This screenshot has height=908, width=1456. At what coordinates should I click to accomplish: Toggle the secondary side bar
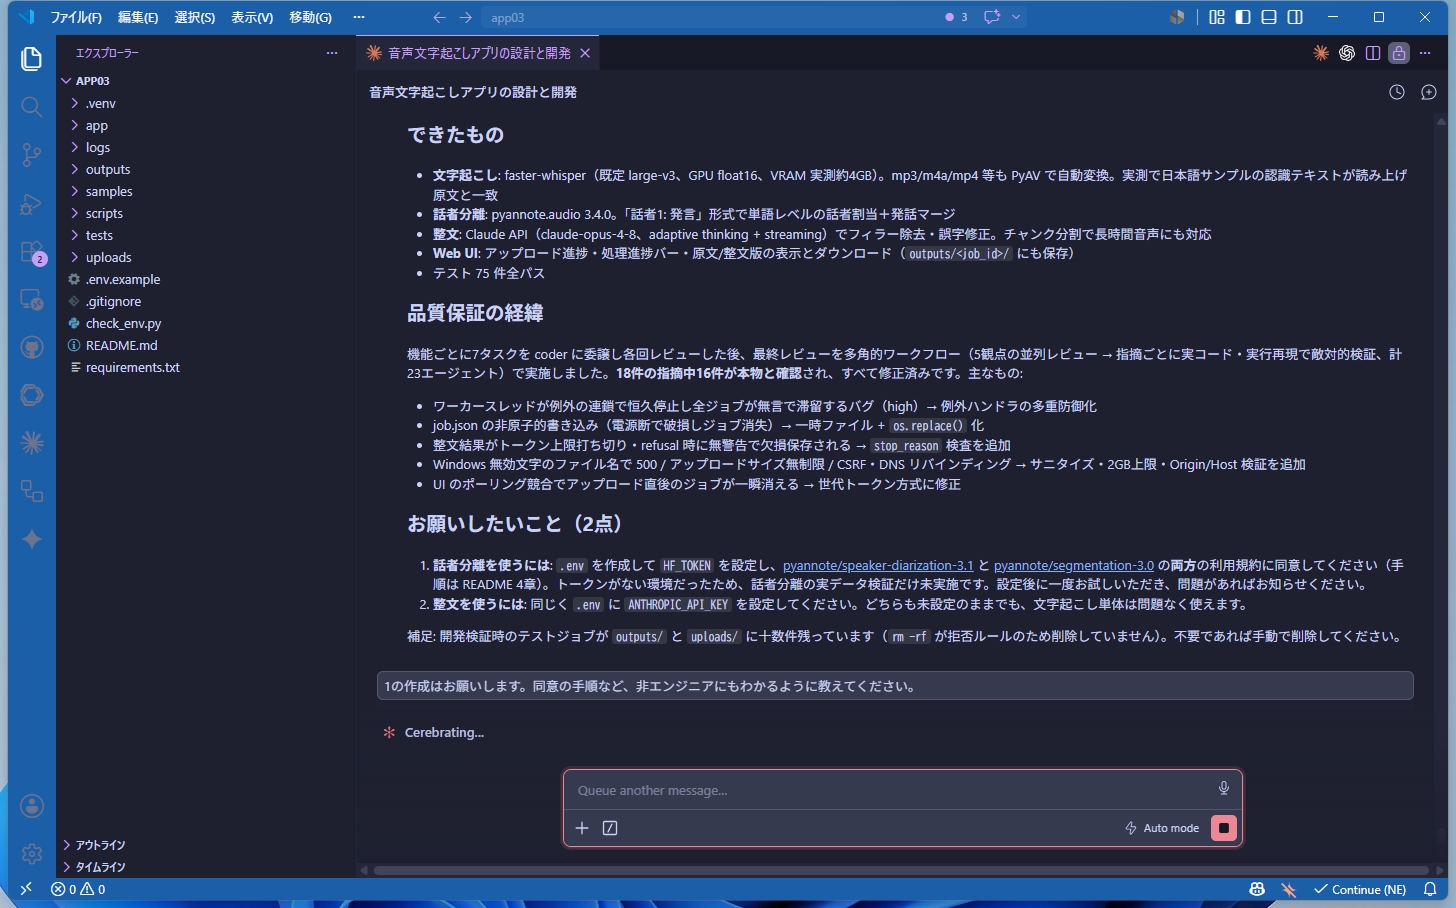[x=1295, y=17]
